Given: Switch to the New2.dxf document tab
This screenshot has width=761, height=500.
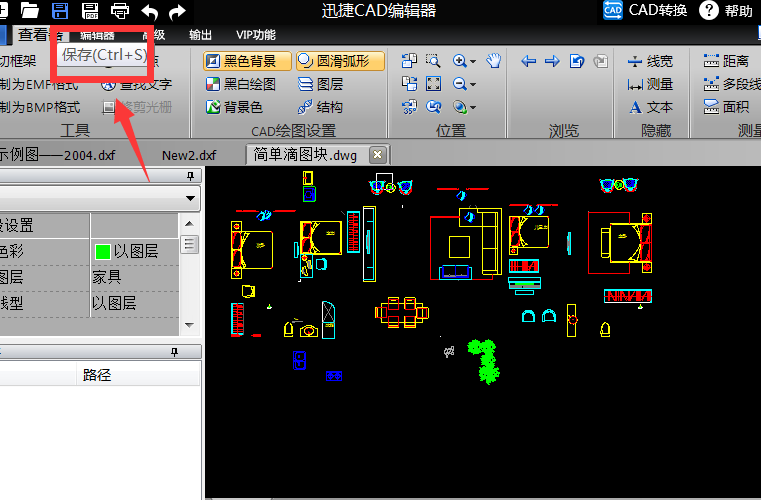Looking at the screenshot, I should tap(189, 154).
